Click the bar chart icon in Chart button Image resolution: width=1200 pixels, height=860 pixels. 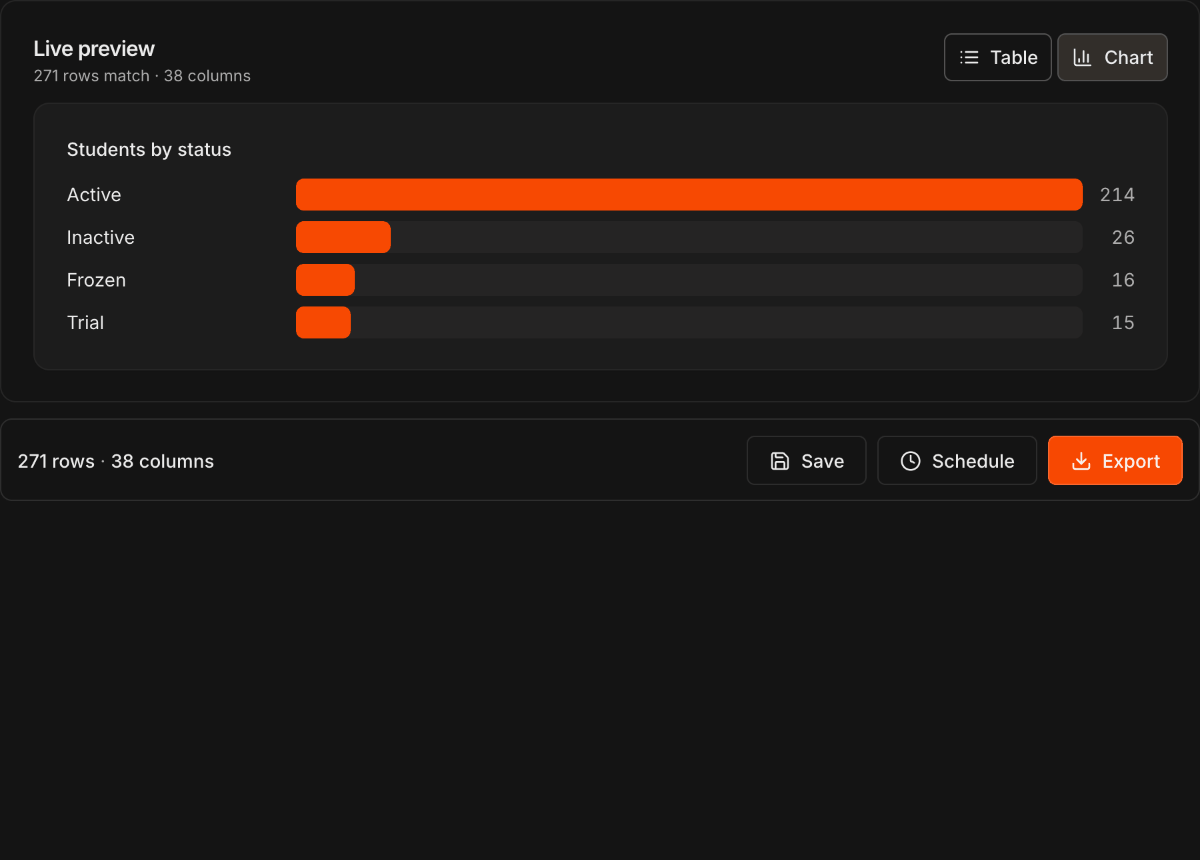[x=1082, y=57]
